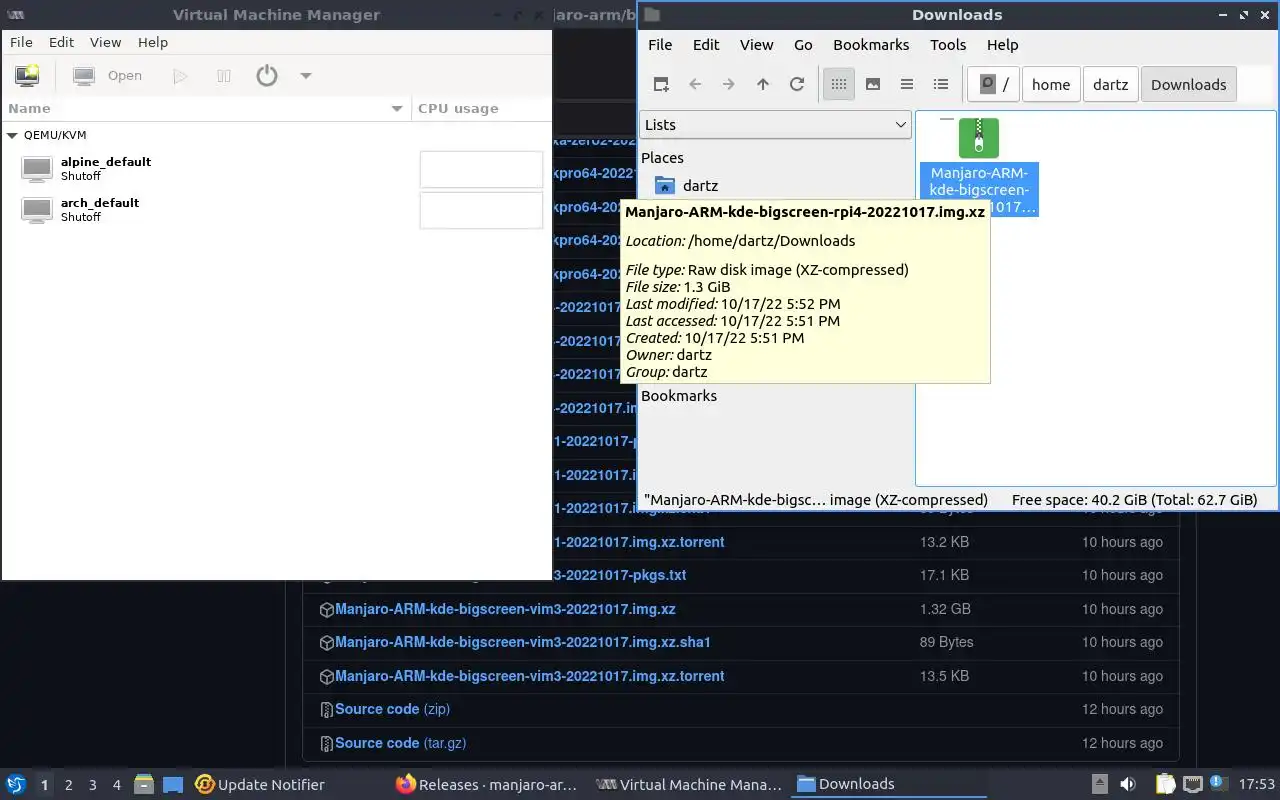Viewport: 1280px width, 800px height.
Task: Open Virtual Machine Manager Edit menu
Action: click(x=61, y=42)
